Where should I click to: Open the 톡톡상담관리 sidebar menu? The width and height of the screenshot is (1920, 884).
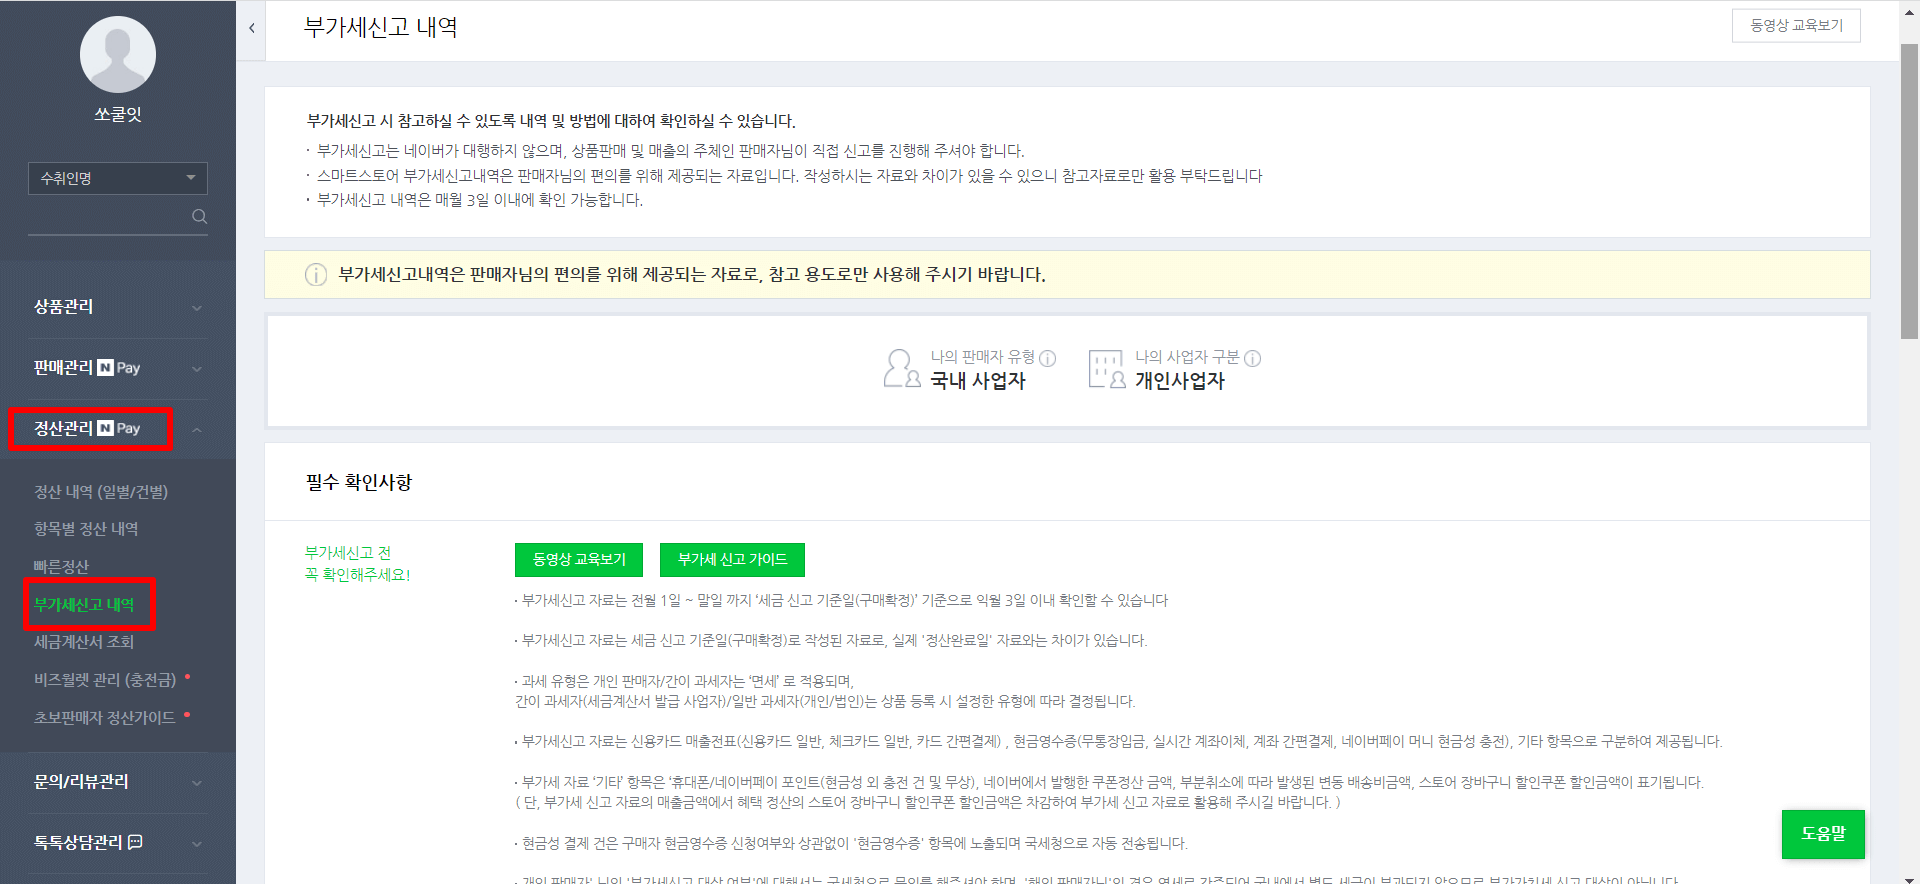click(78, 843)
